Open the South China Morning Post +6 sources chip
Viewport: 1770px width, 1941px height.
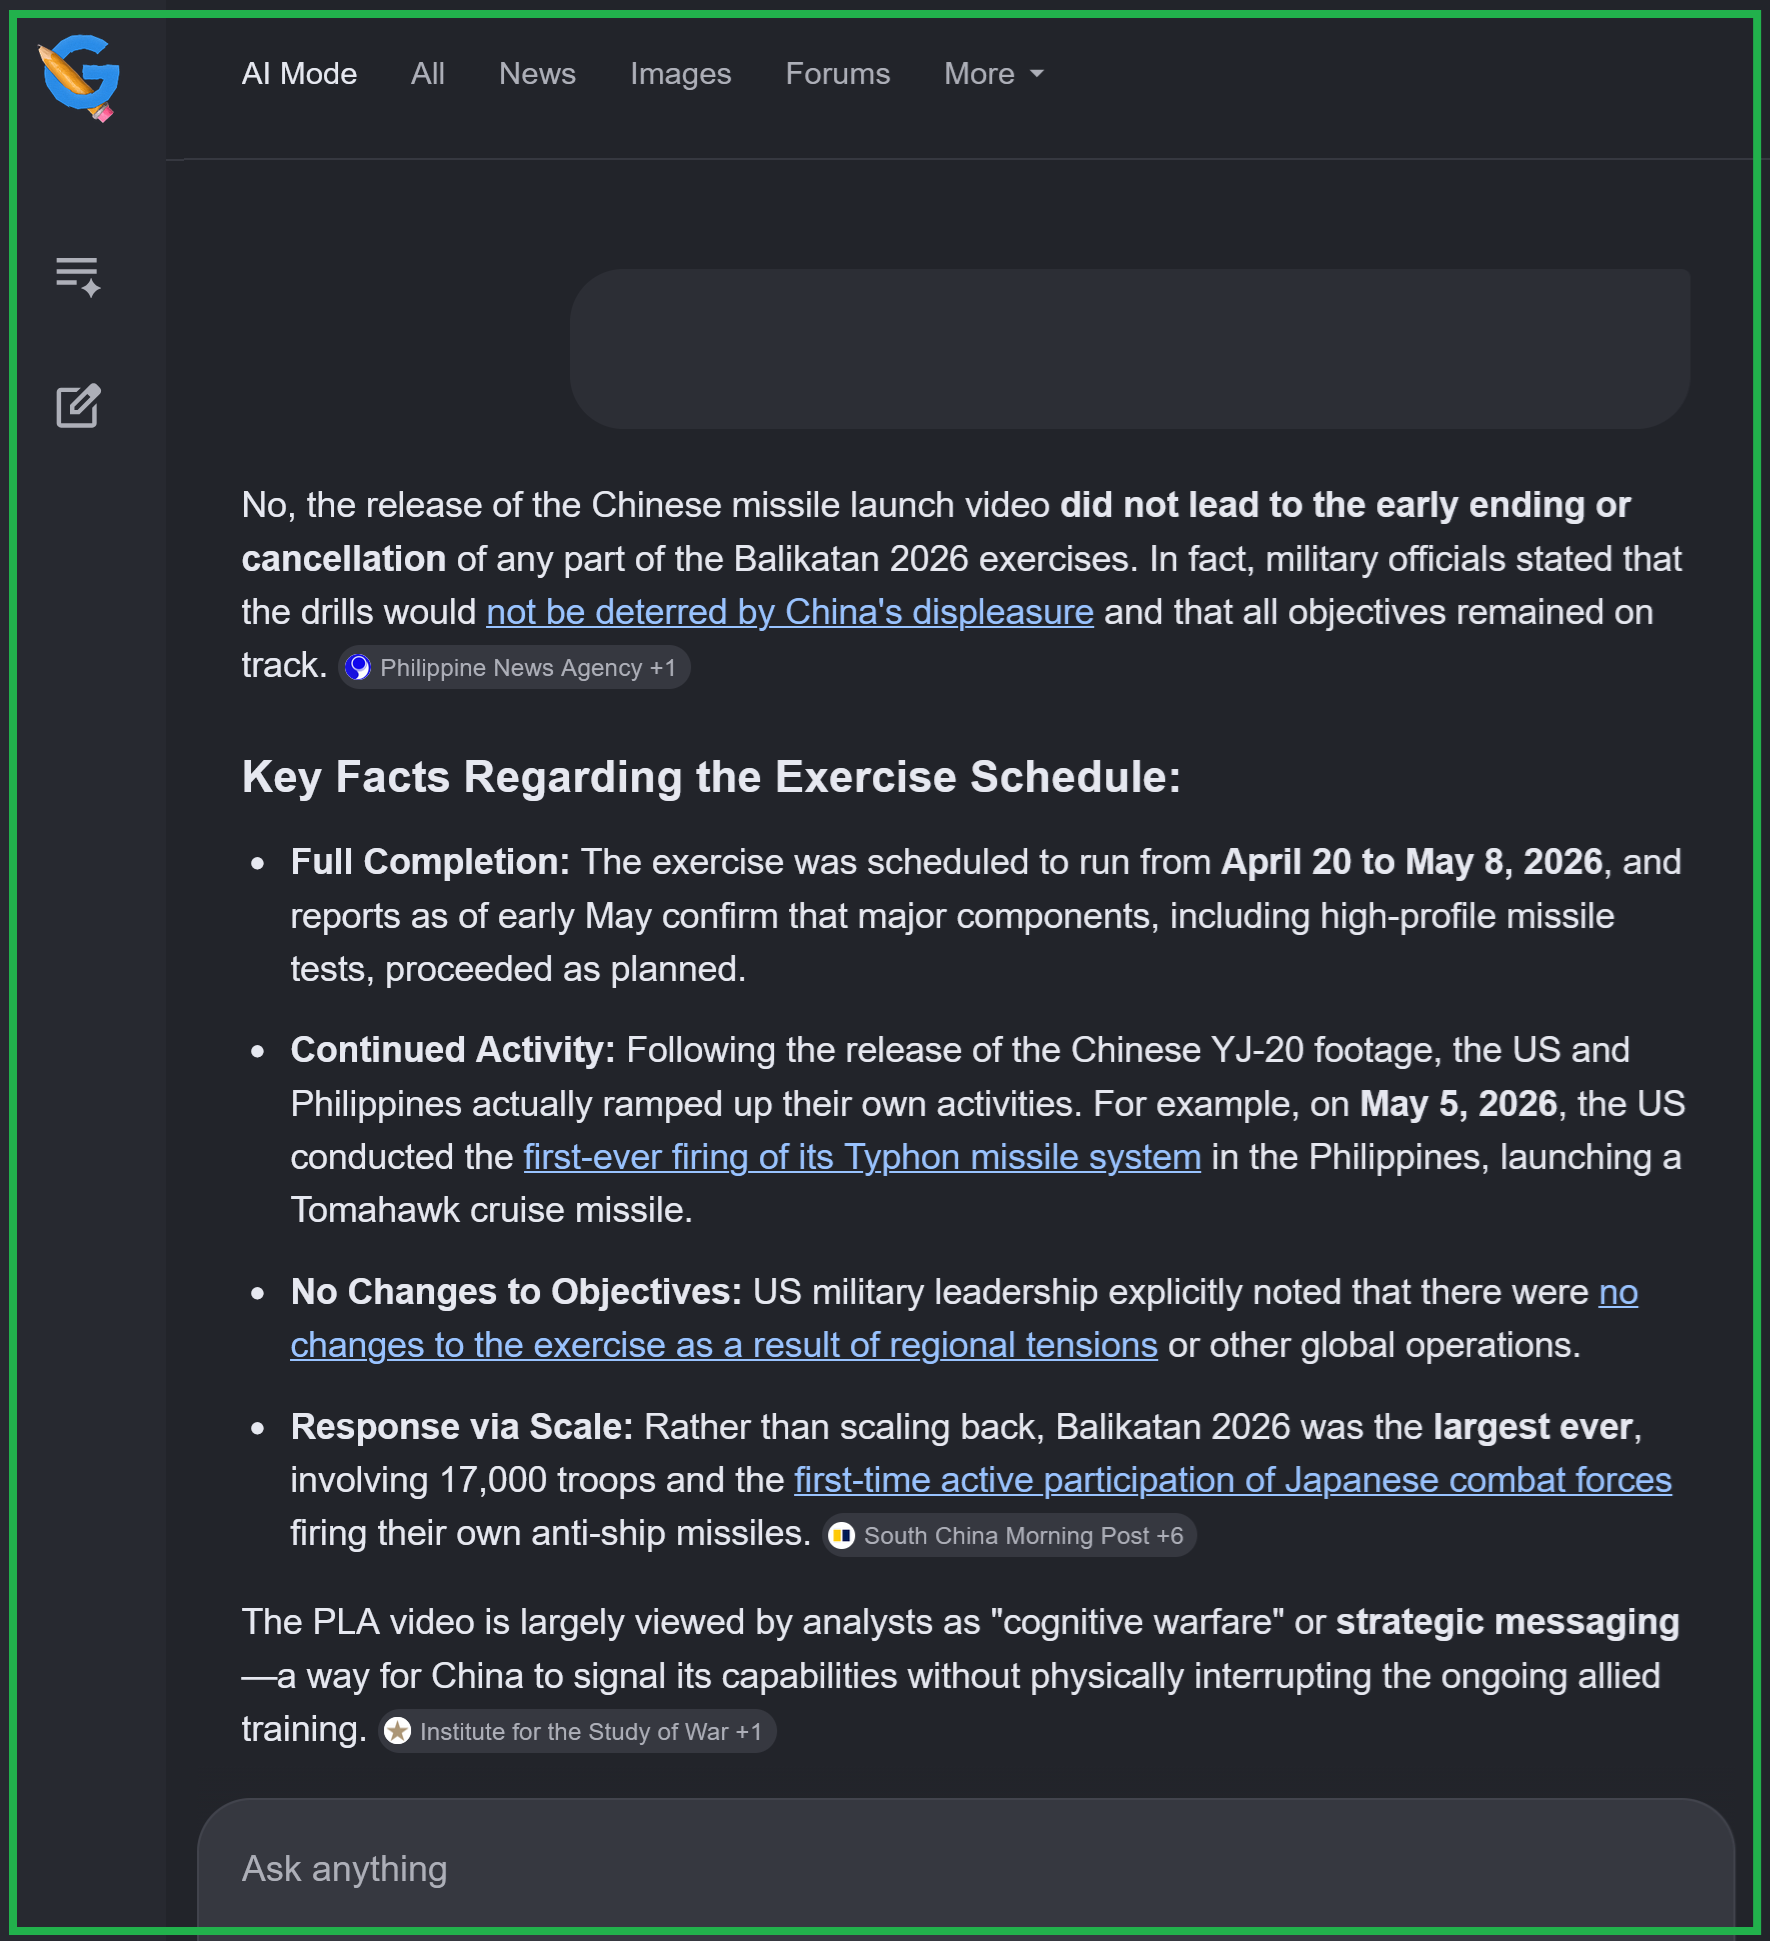click(1010, 1536)
